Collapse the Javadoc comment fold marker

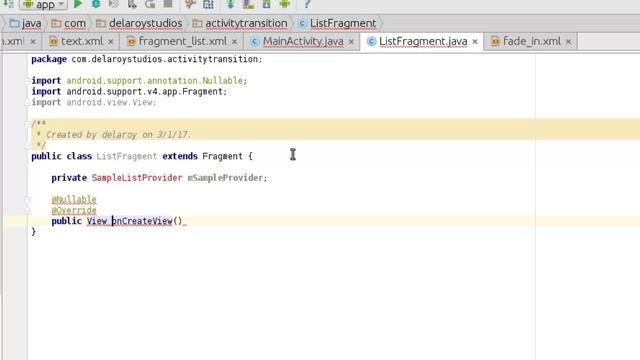click(x=27, y=124)
